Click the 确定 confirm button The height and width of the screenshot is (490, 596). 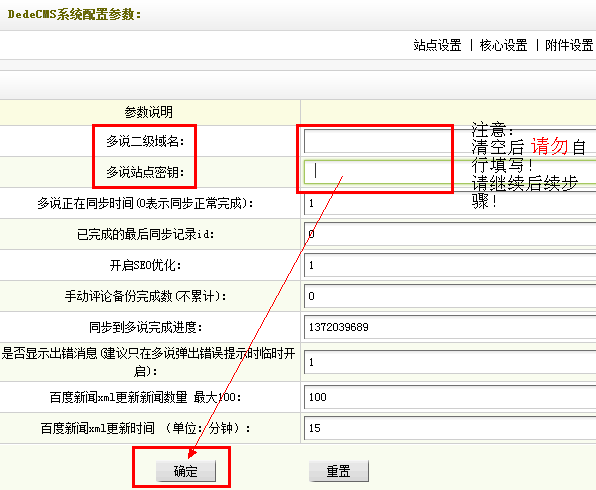[x=186, y=471]
